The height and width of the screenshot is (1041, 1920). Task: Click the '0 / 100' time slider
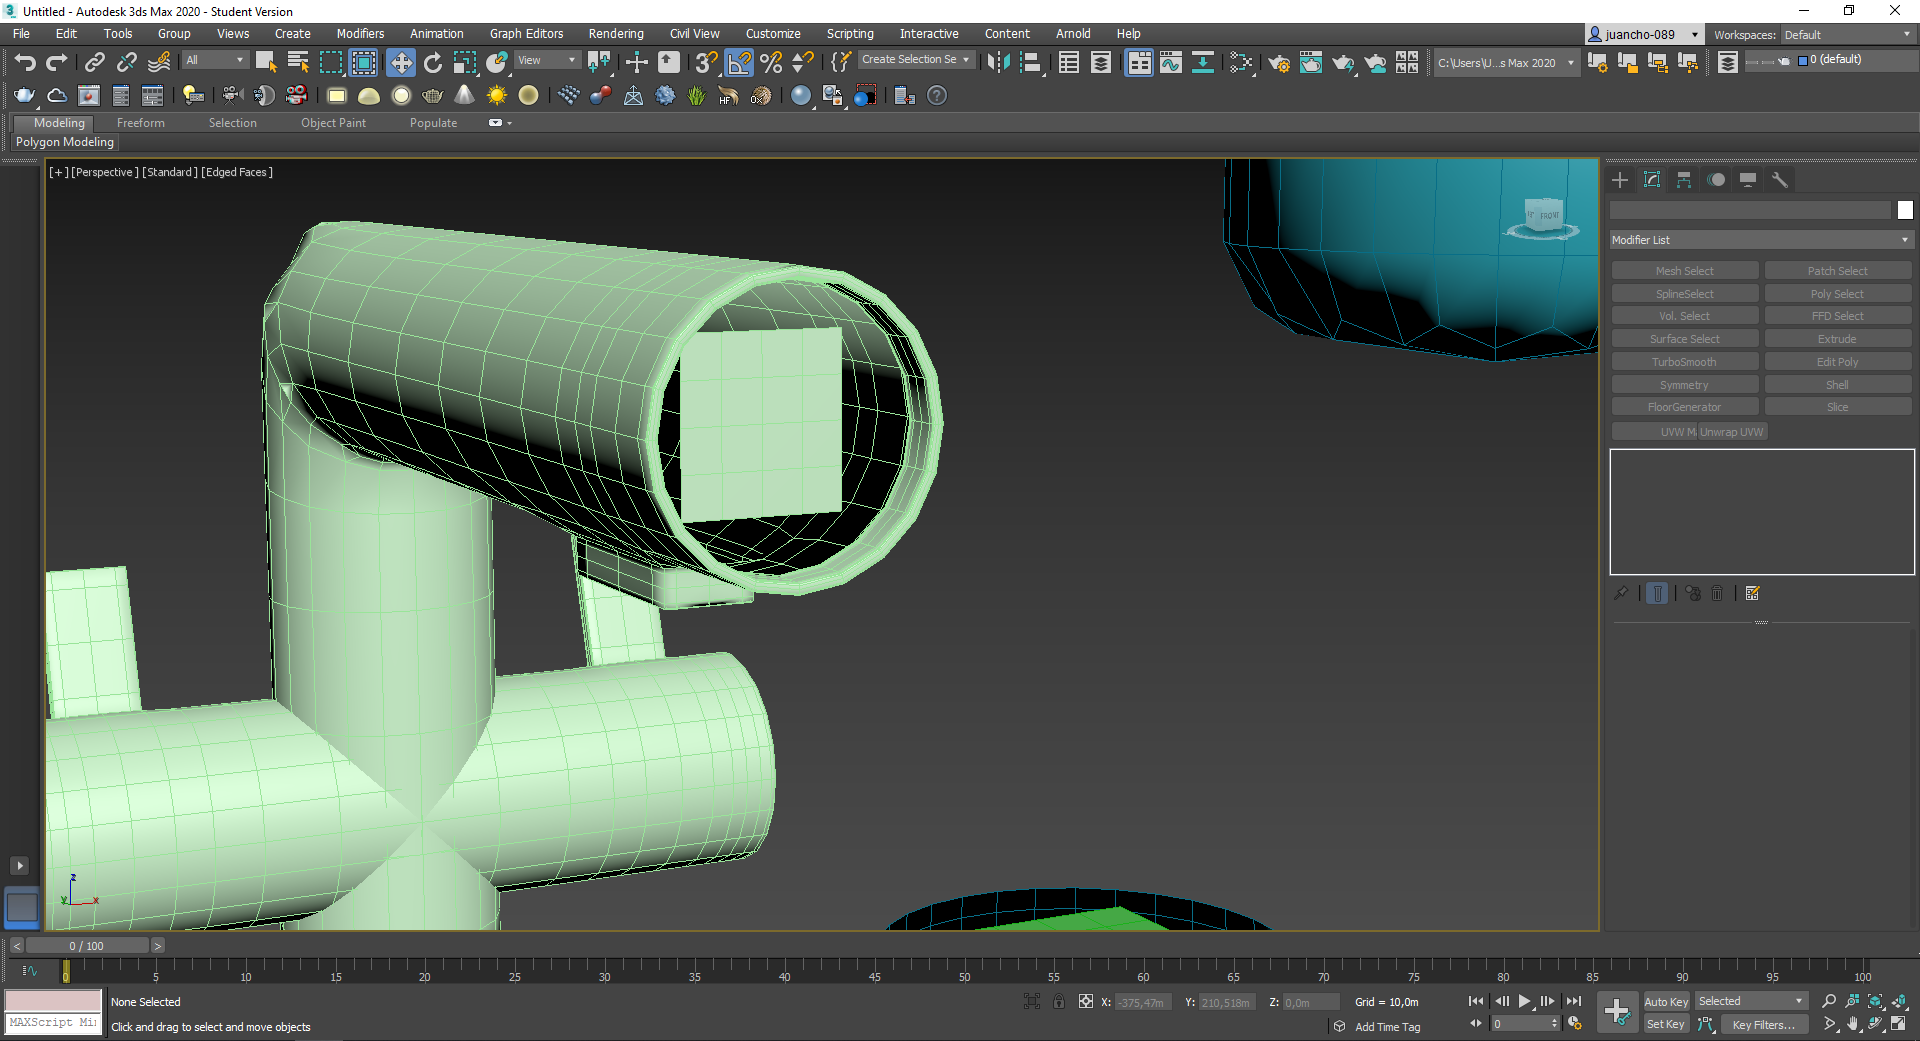click(87, 946)
